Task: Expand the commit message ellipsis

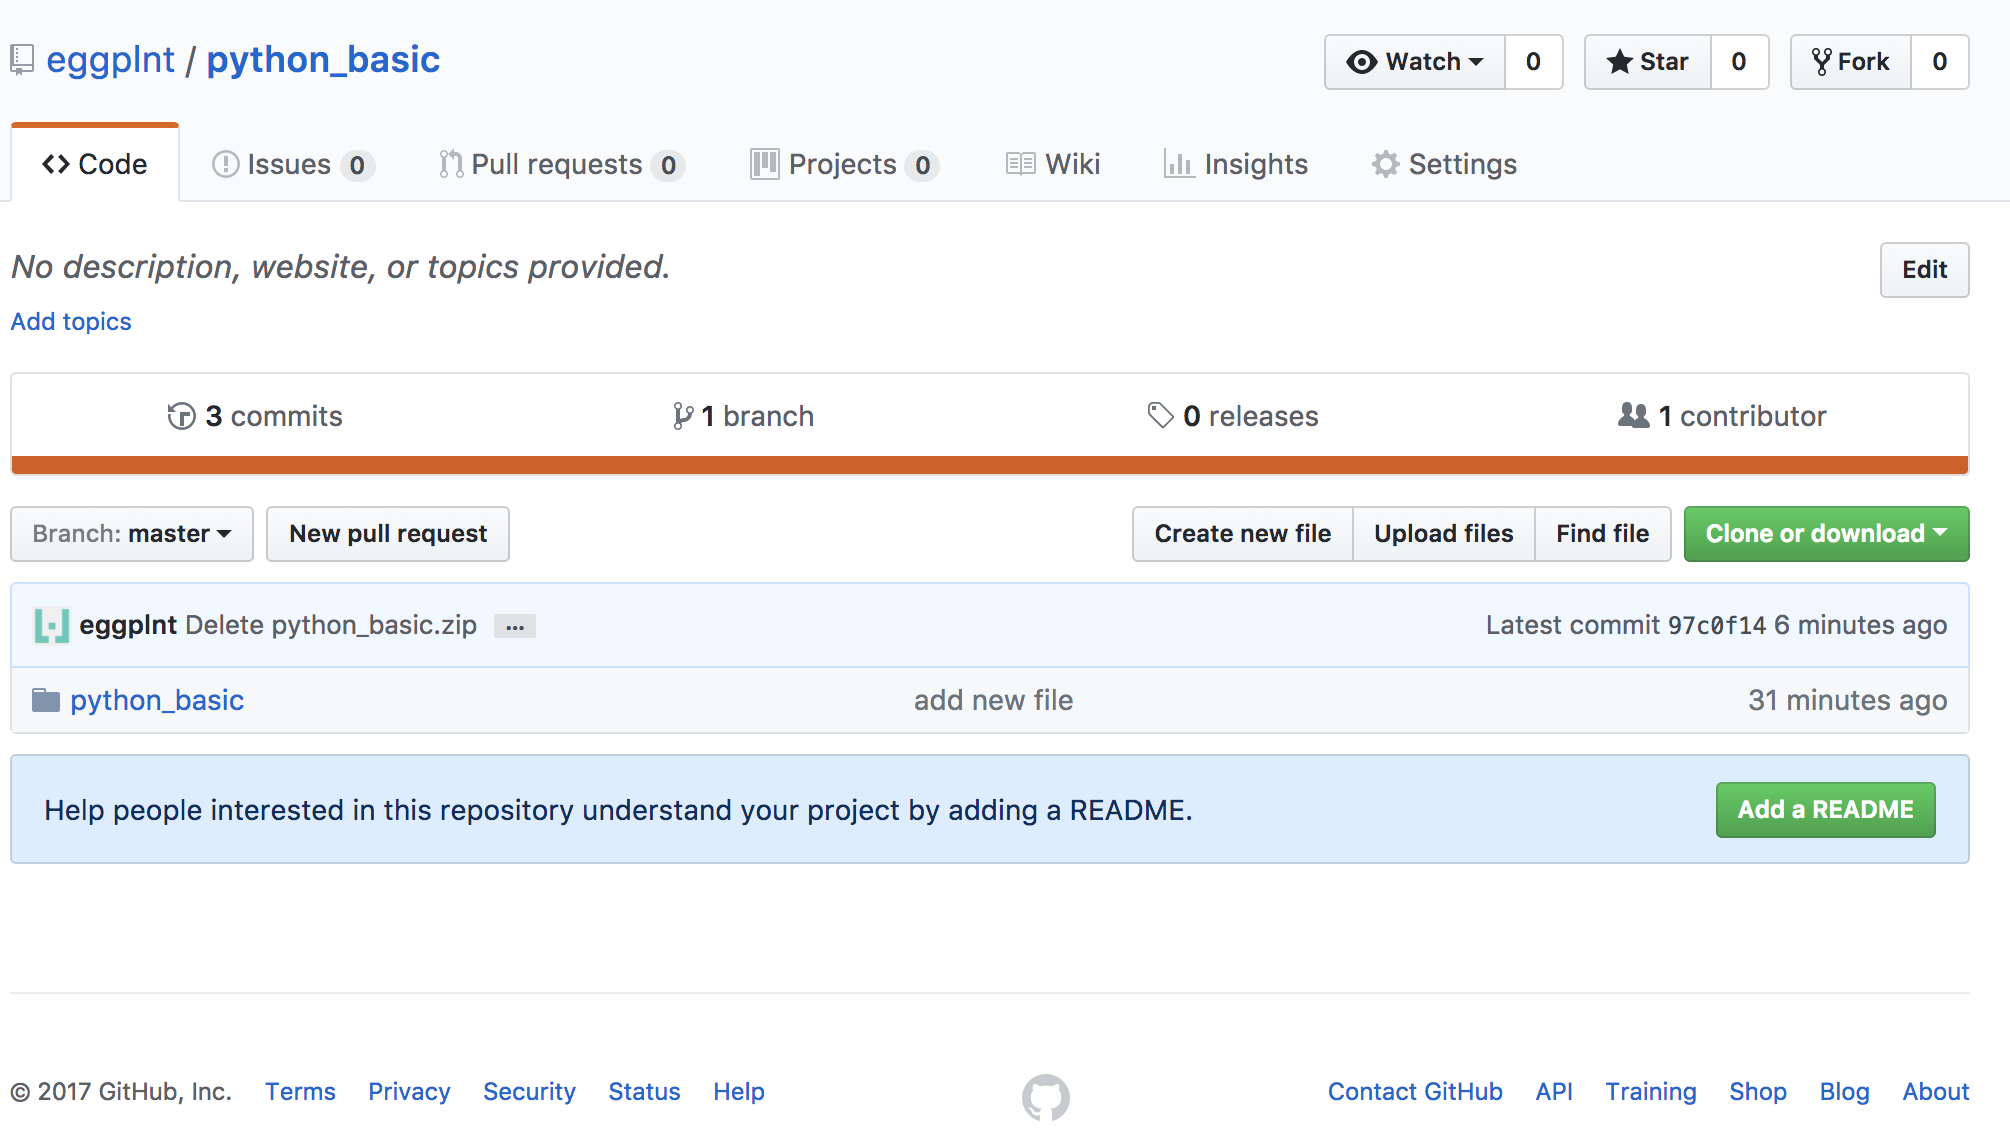Action: (x=515, y=626)
